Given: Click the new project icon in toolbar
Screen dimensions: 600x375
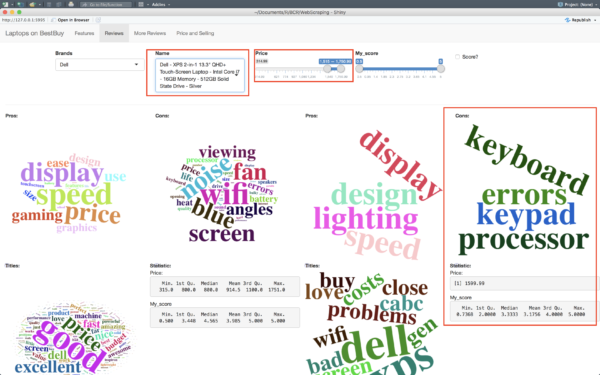Looking at the screenshot, I should point(20,5).
